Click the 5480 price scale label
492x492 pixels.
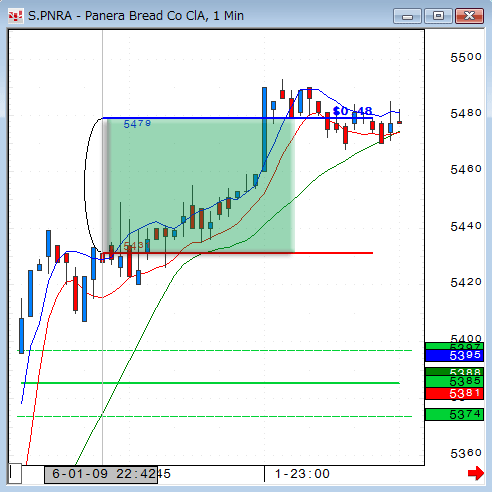pyautogui.click(x=466, y=113)
